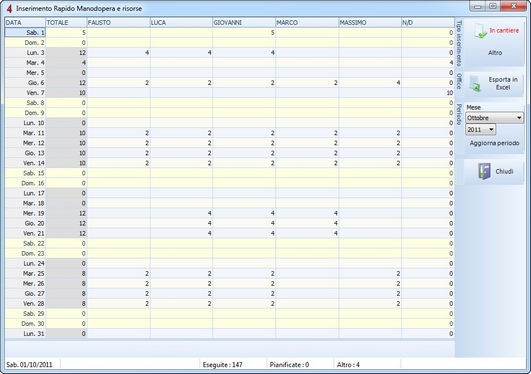Click the N/D column header
531x374 pixels.
point(428,23)
